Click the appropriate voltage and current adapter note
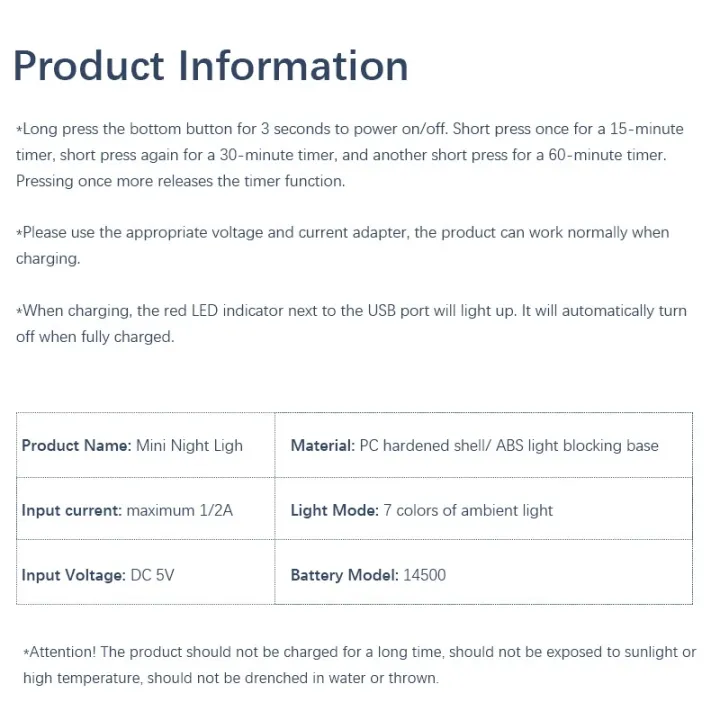Screen dimensions: 720x720 tap(342, 245)
